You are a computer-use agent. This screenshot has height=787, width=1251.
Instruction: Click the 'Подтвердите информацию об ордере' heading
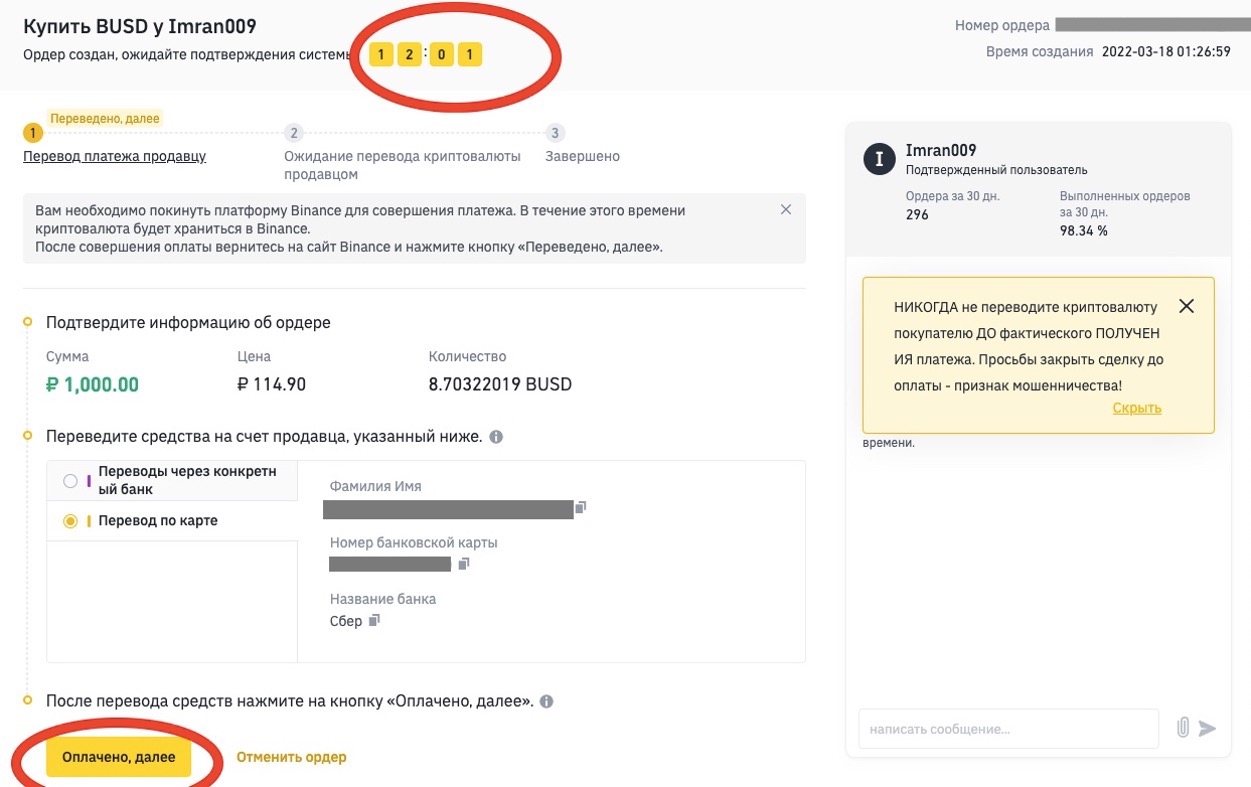coord(188,323)
